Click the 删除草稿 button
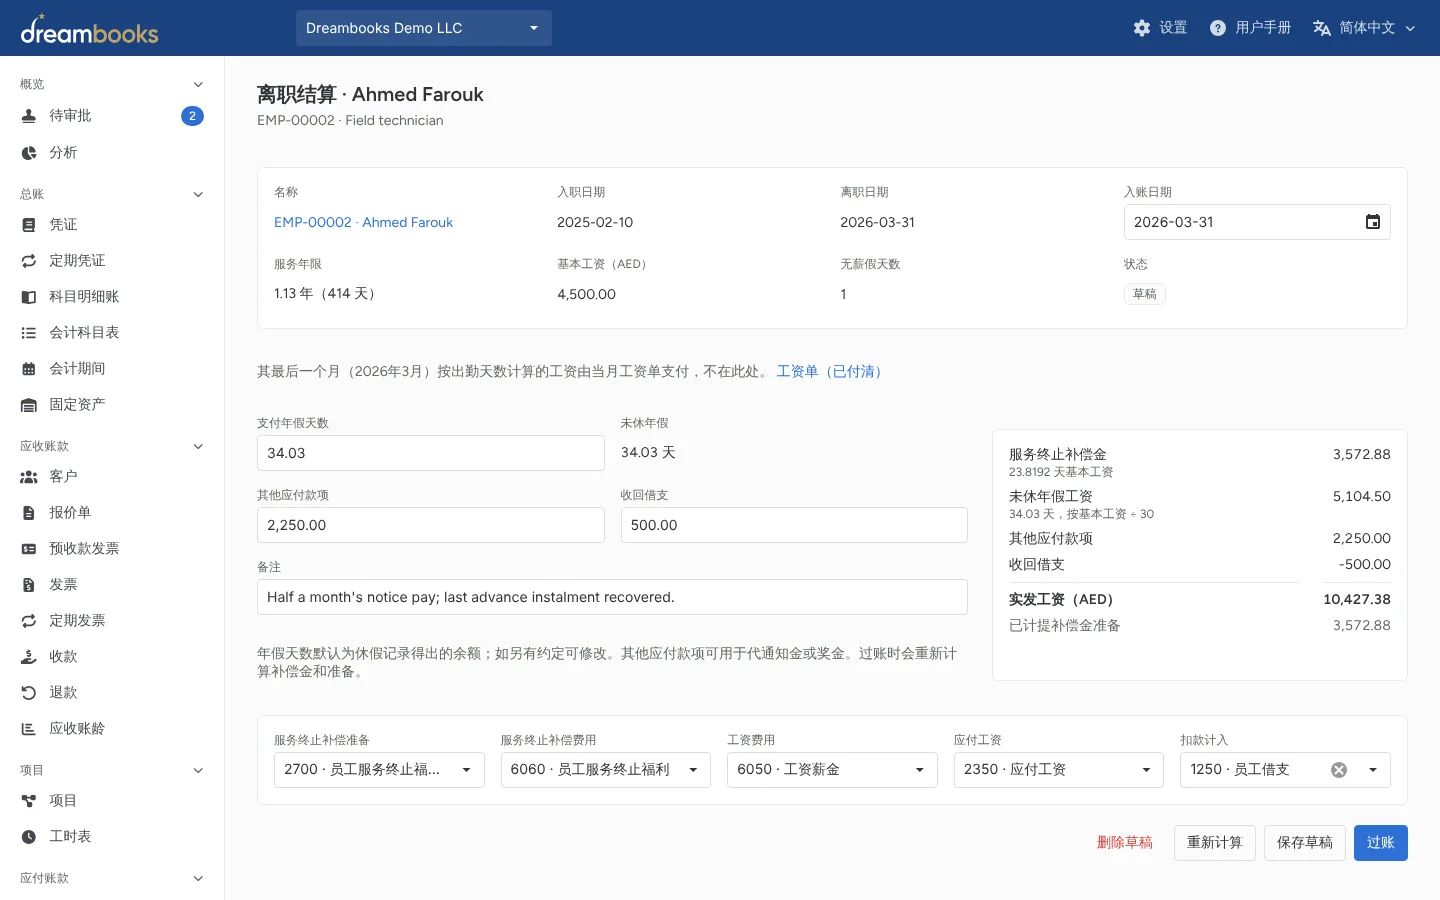This screenshot has width=1440, height=900. [x=1125, y=843]
